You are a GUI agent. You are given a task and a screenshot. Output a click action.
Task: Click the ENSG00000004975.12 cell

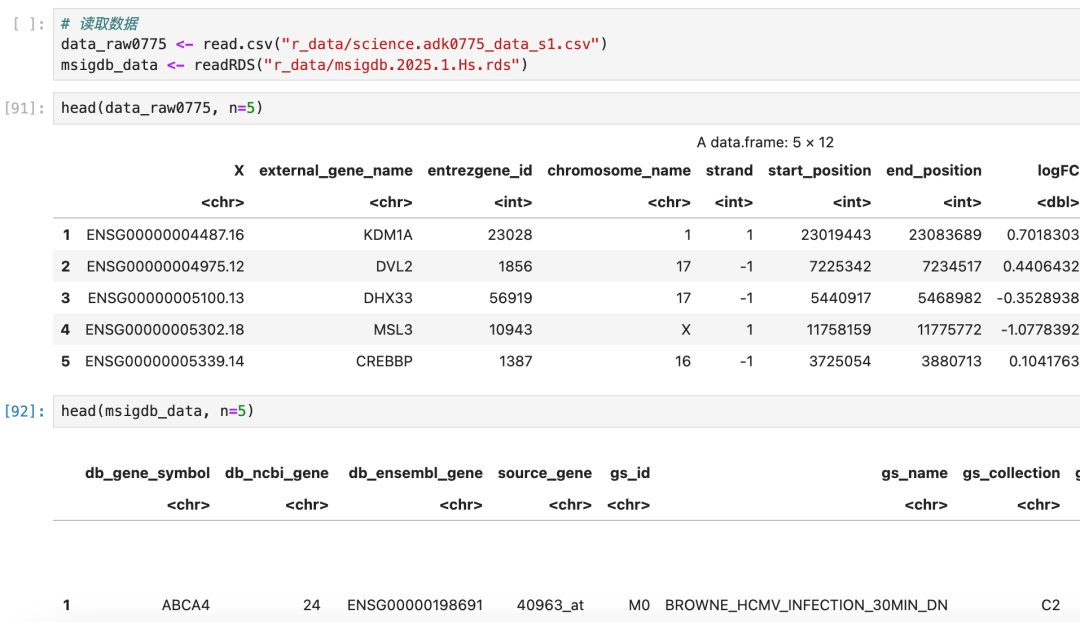point(165,267)
